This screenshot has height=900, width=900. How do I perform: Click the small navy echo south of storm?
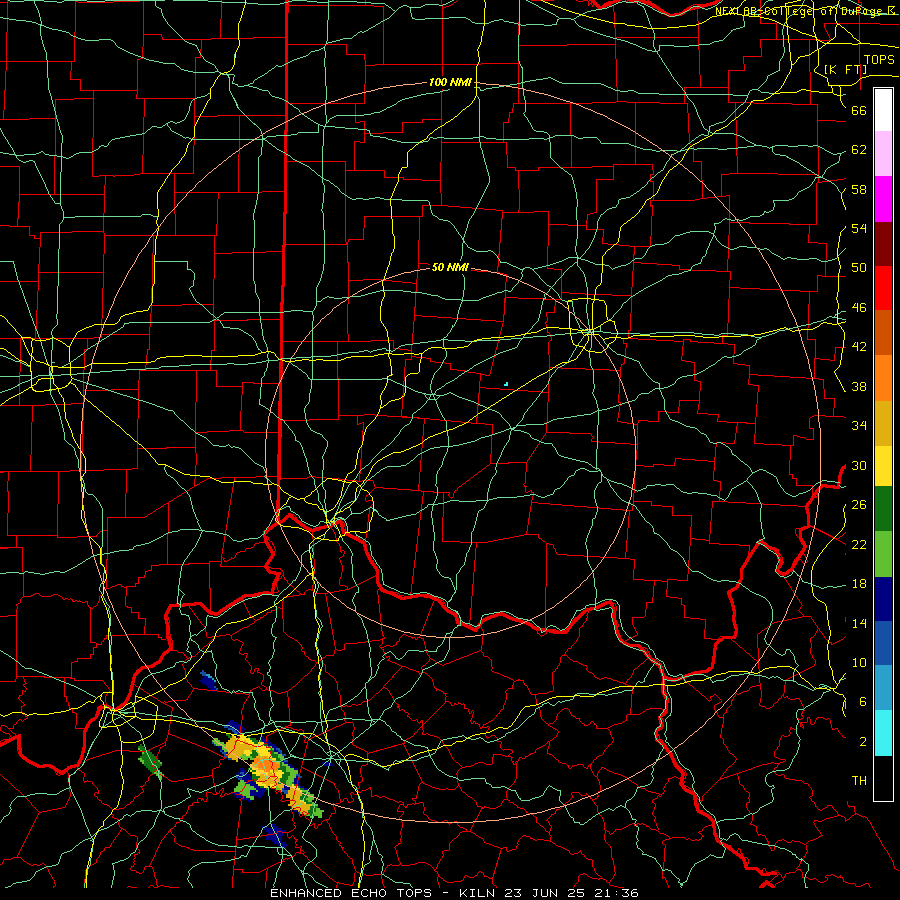coord(274,835)
